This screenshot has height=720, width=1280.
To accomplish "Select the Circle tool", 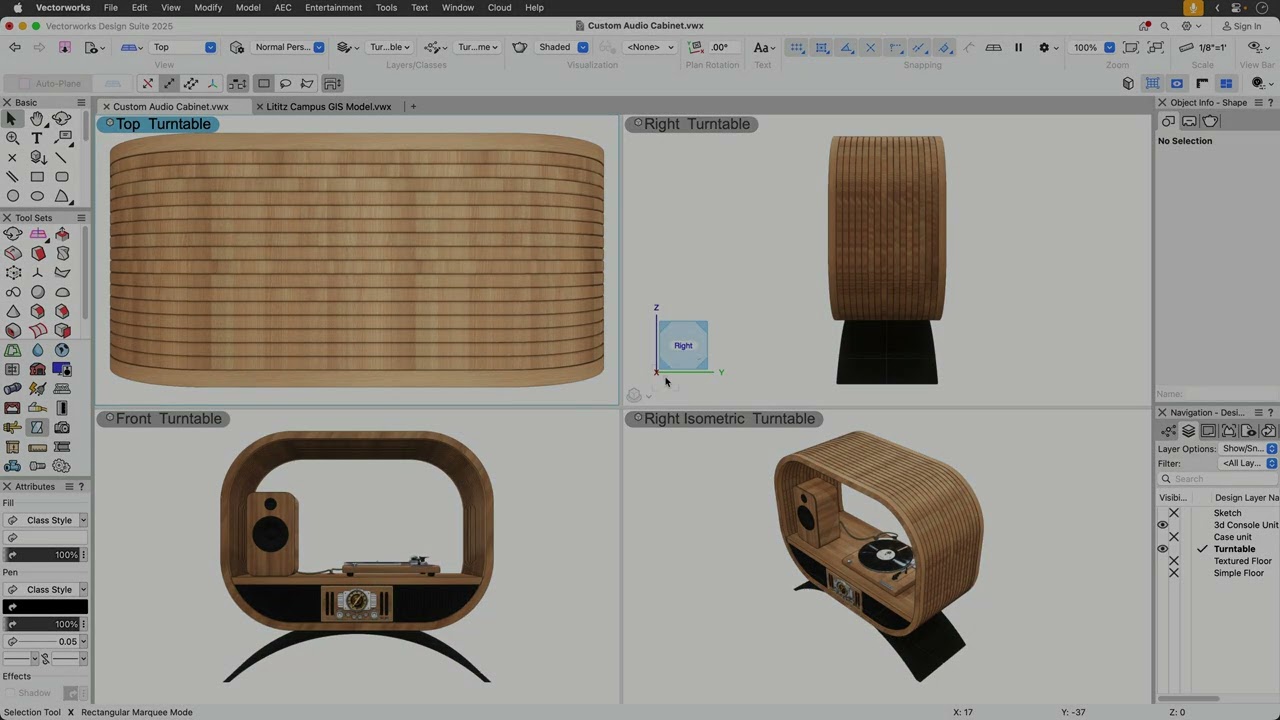I will click(x=12, y=196).
